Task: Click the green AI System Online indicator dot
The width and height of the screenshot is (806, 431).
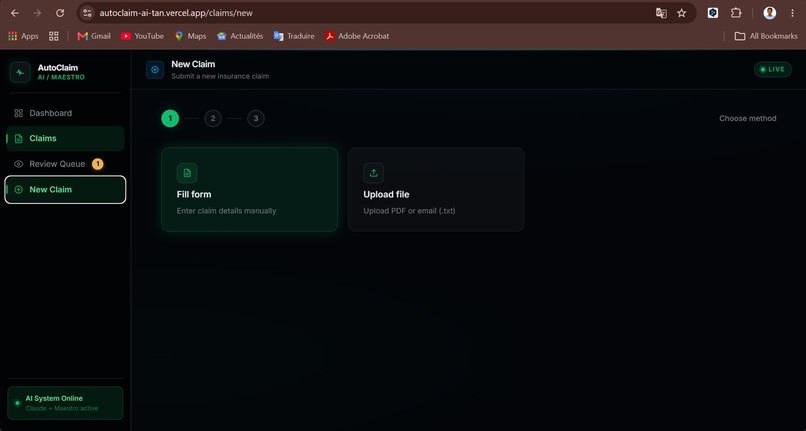Action: pyautogui.click(x=17, y=403)
